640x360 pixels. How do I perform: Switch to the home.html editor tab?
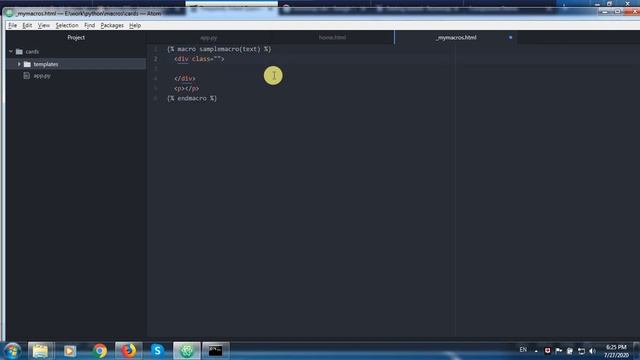tap(332, 38)
